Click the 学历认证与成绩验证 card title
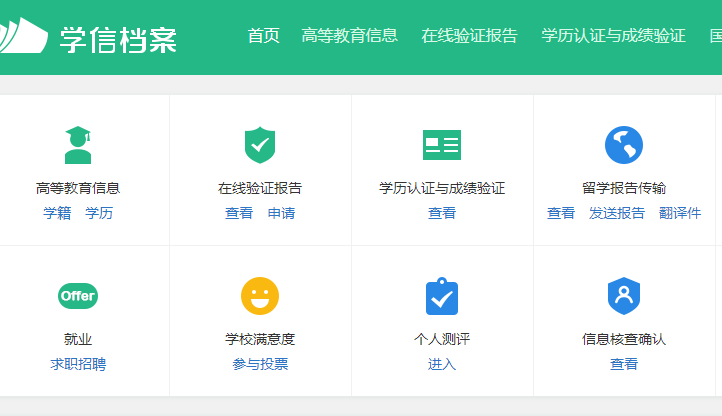Viewport: 722px width, 416px height. coord(442,188)
